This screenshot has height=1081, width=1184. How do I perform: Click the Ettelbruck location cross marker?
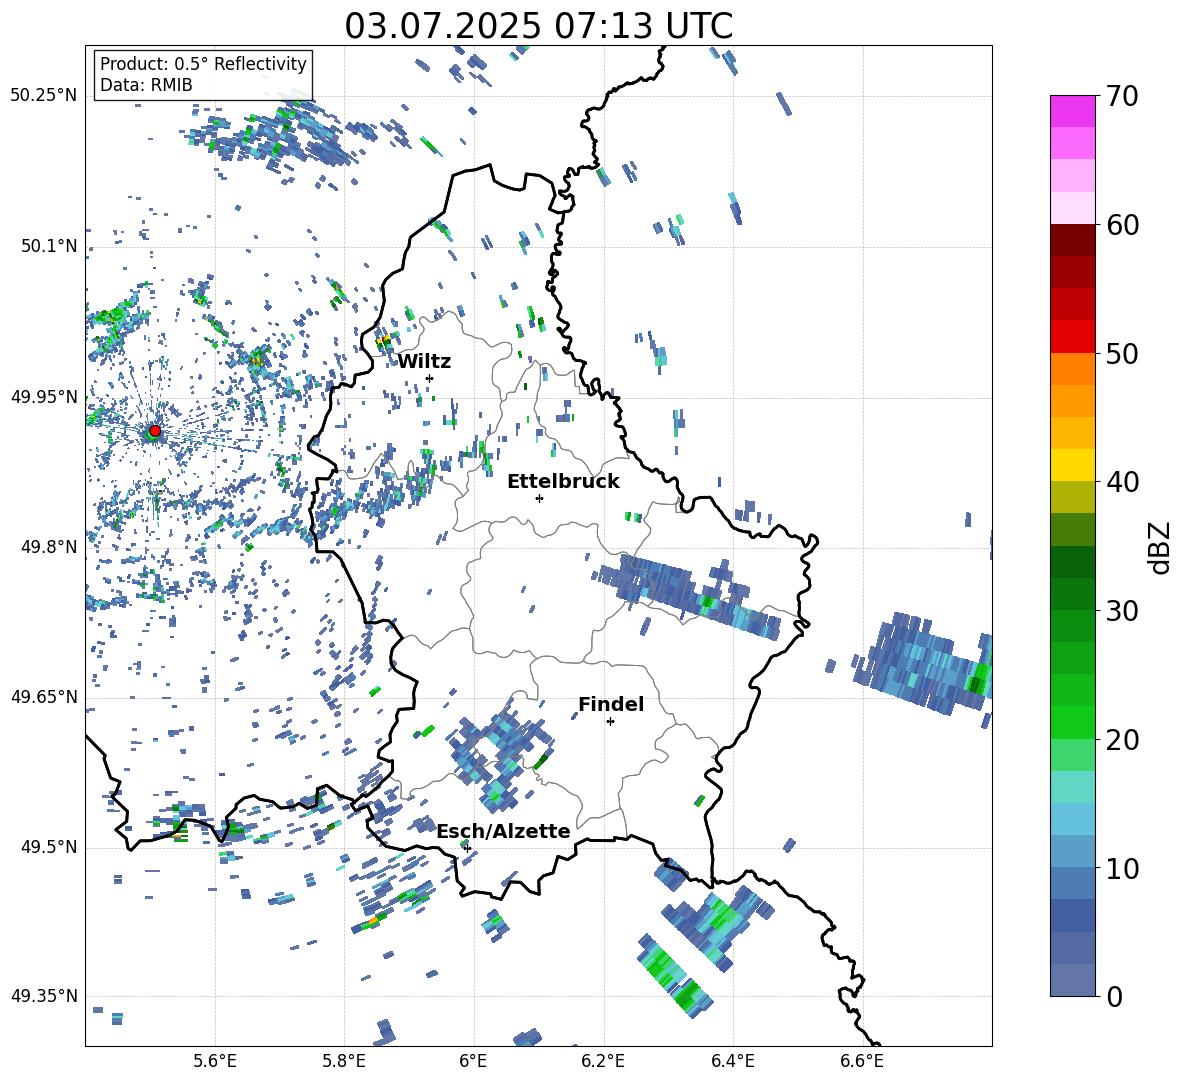click(539, 498)
